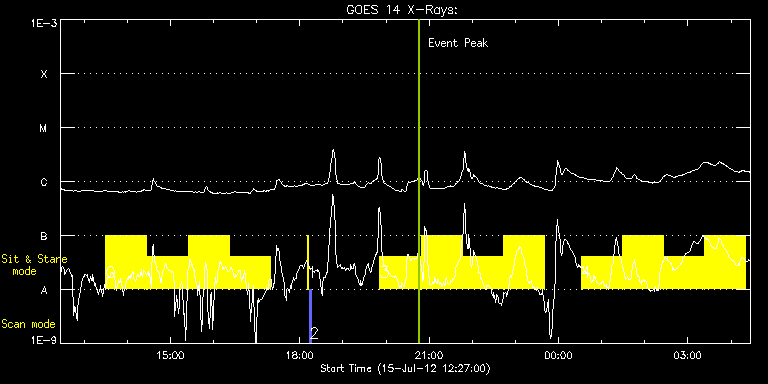Click the 00:00 time axis label
Screen dimensions: 768x384
pyautogui.click(x=558, y=355)
